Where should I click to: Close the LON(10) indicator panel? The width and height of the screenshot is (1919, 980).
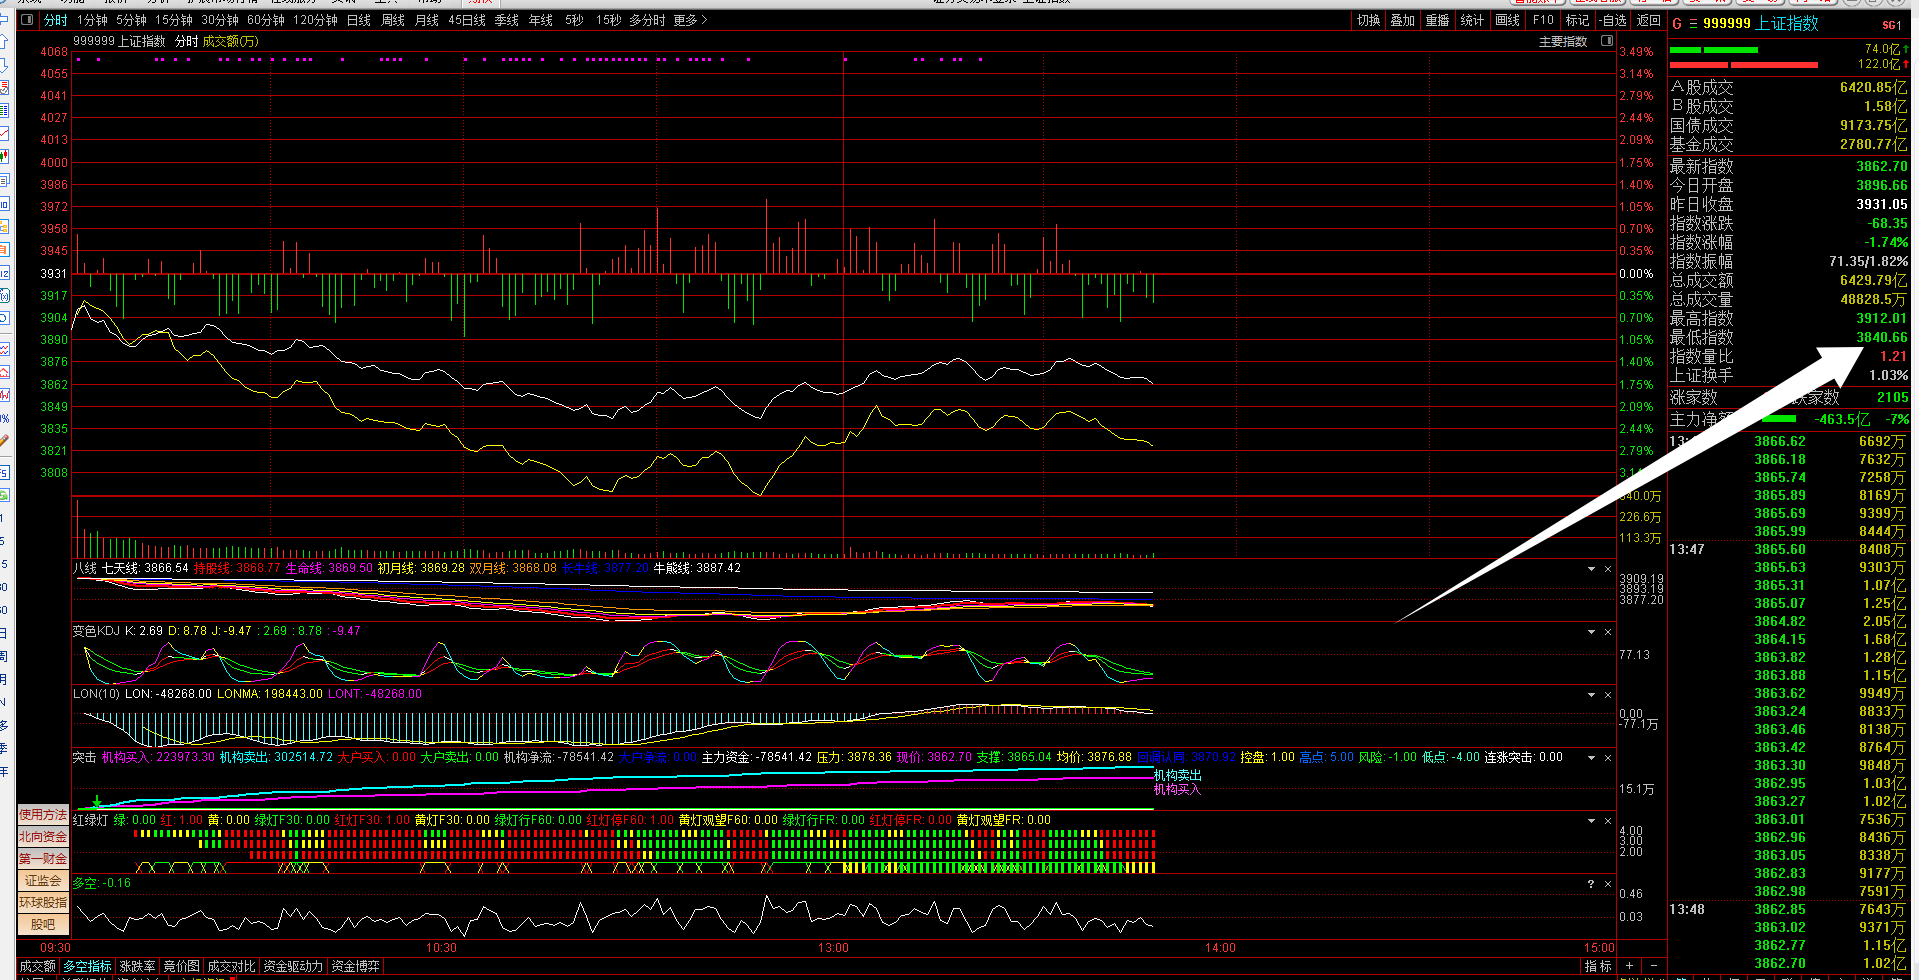pyautogui.click(x=1608, y=695)
